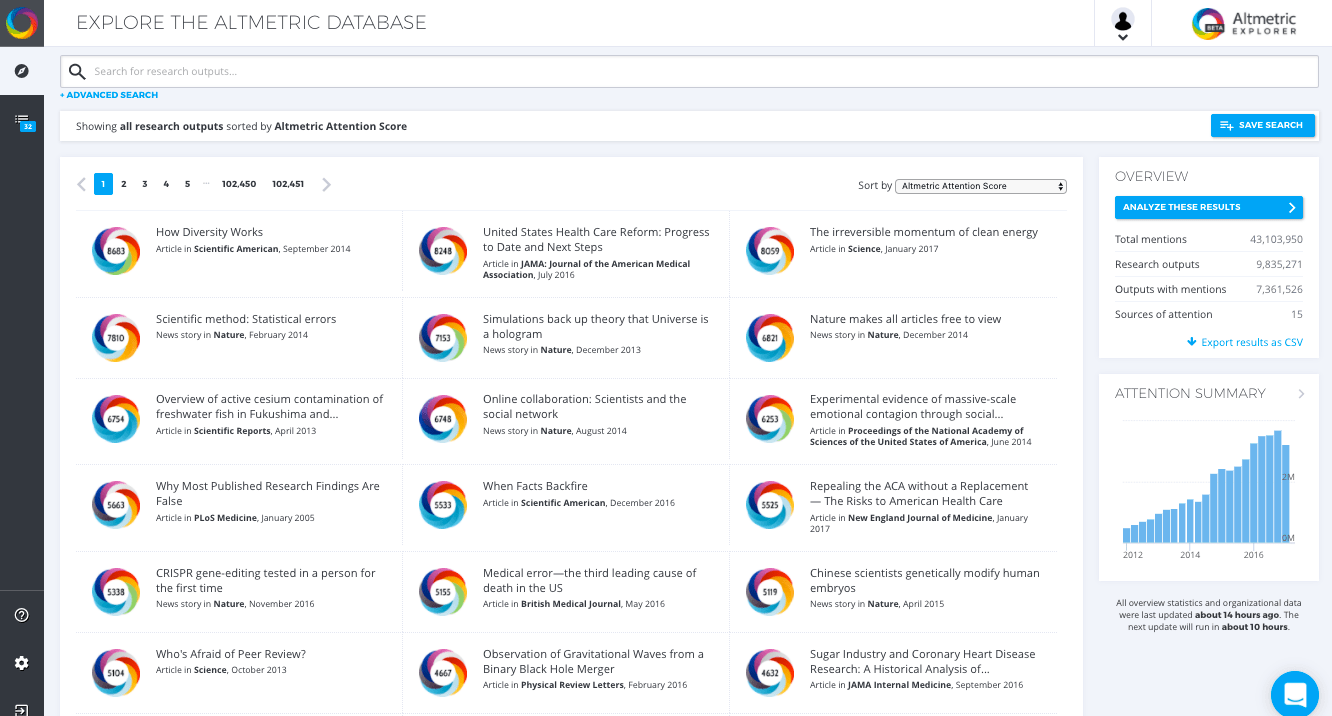Click the 5533 attention score donut
The image size is (1332, 716).
coord(443,505)
